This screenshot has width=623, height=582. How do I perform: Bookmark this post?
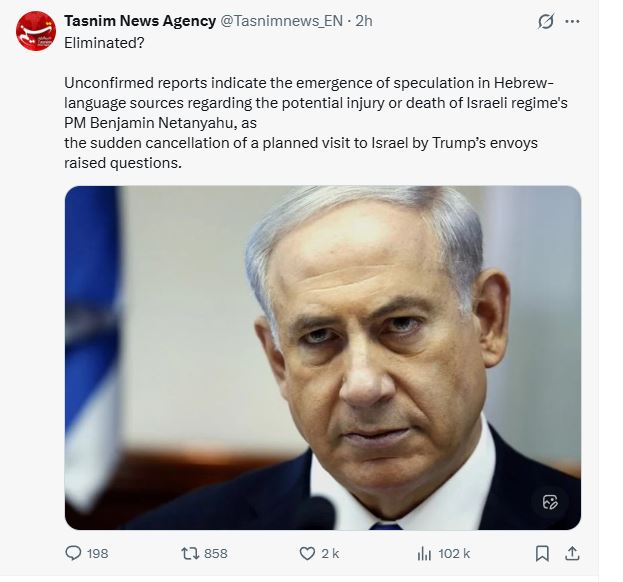click(542, 553)
